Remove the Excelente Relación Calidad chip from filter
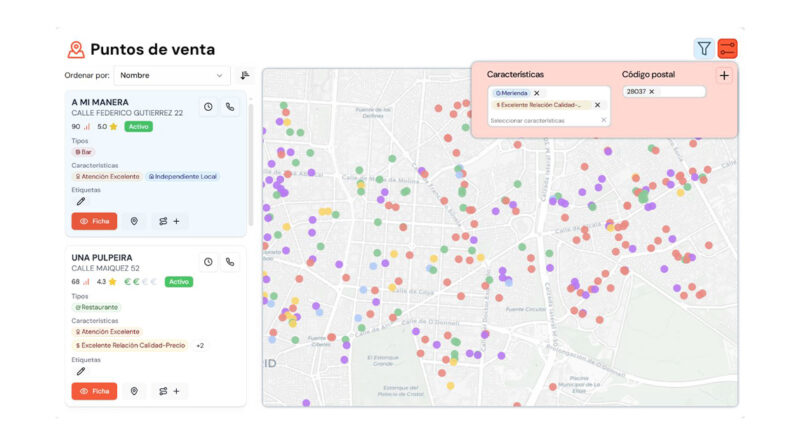The image size is (800, 445). coord(597,105)
